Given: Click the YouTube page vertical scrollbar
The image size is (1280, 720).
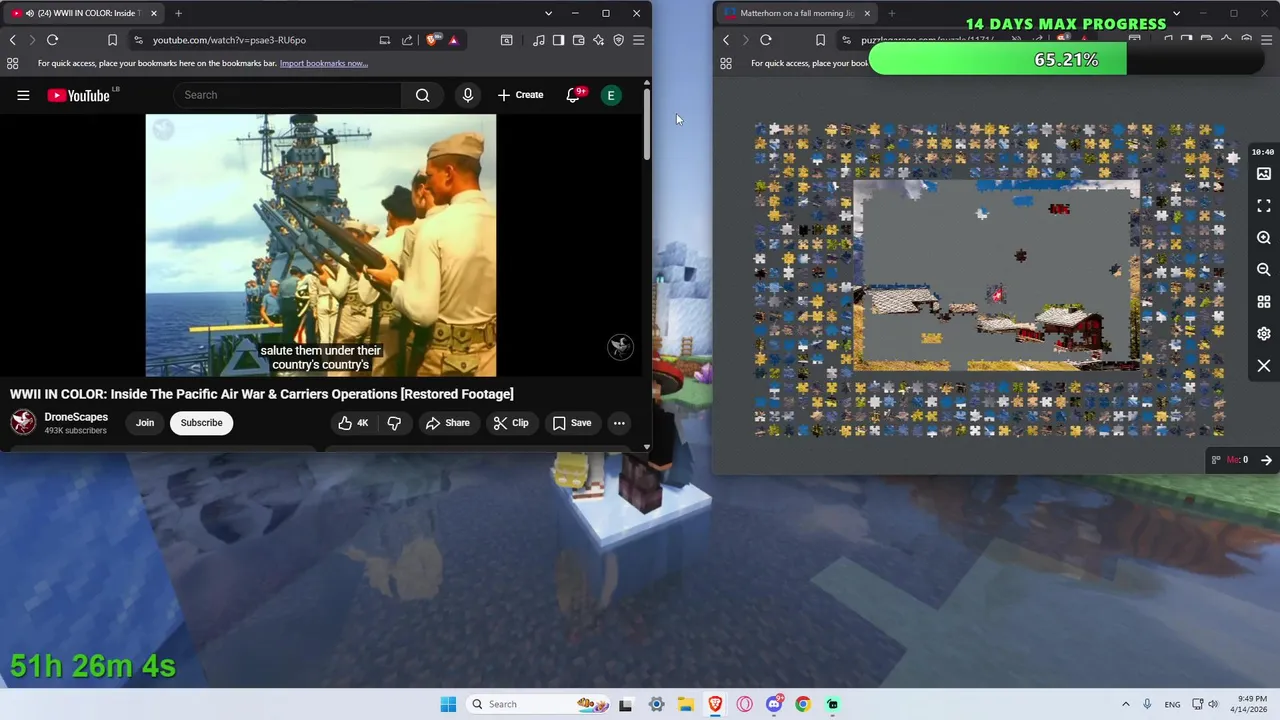Looking at the screenshot, I should click(646, 124).
